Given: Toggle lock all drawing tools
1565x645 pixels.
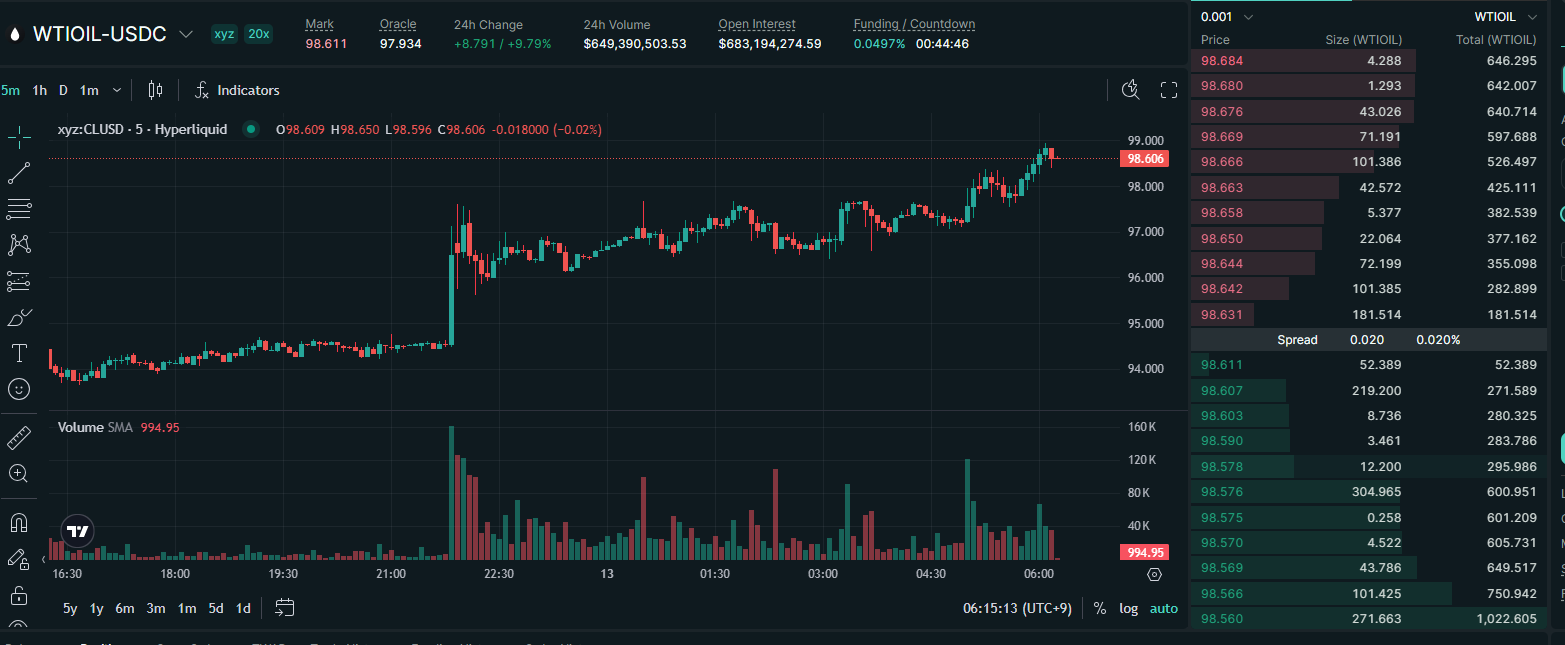Looking at the screenshot, I should 19,596.
